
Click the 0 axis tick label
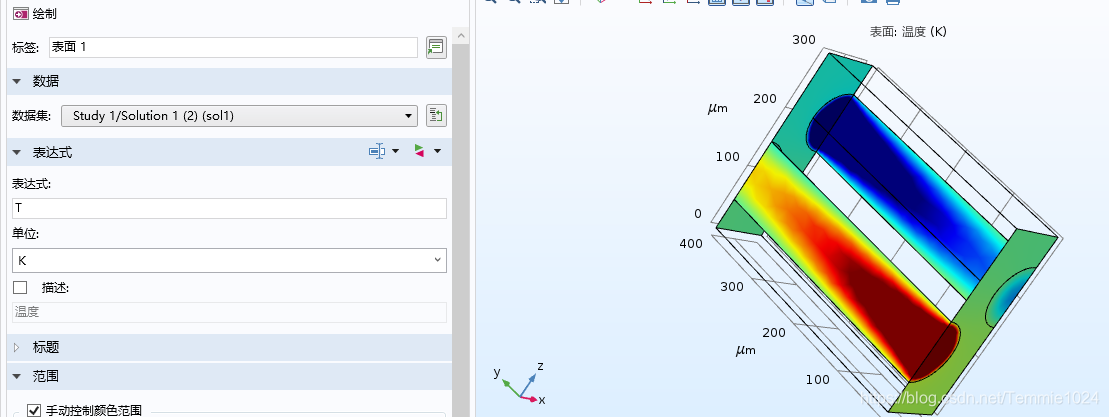697,214
